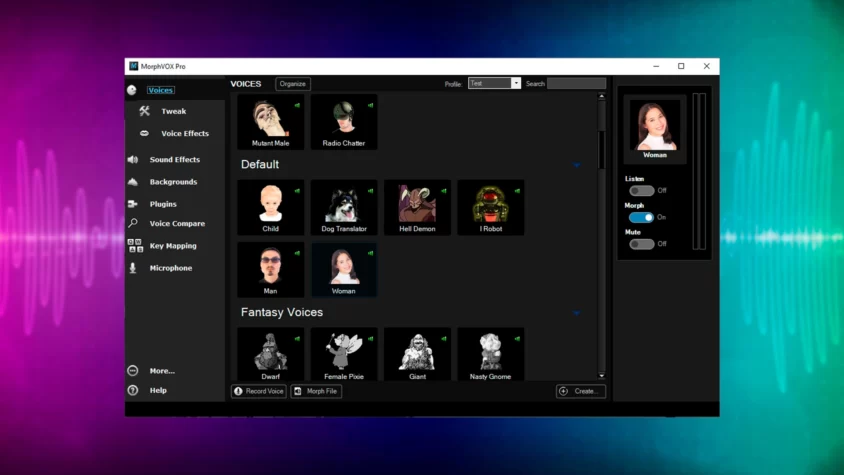This screenshot has height=475, width=844.
Task: Select the Man voice thumbnail
Action: [271, 270]
